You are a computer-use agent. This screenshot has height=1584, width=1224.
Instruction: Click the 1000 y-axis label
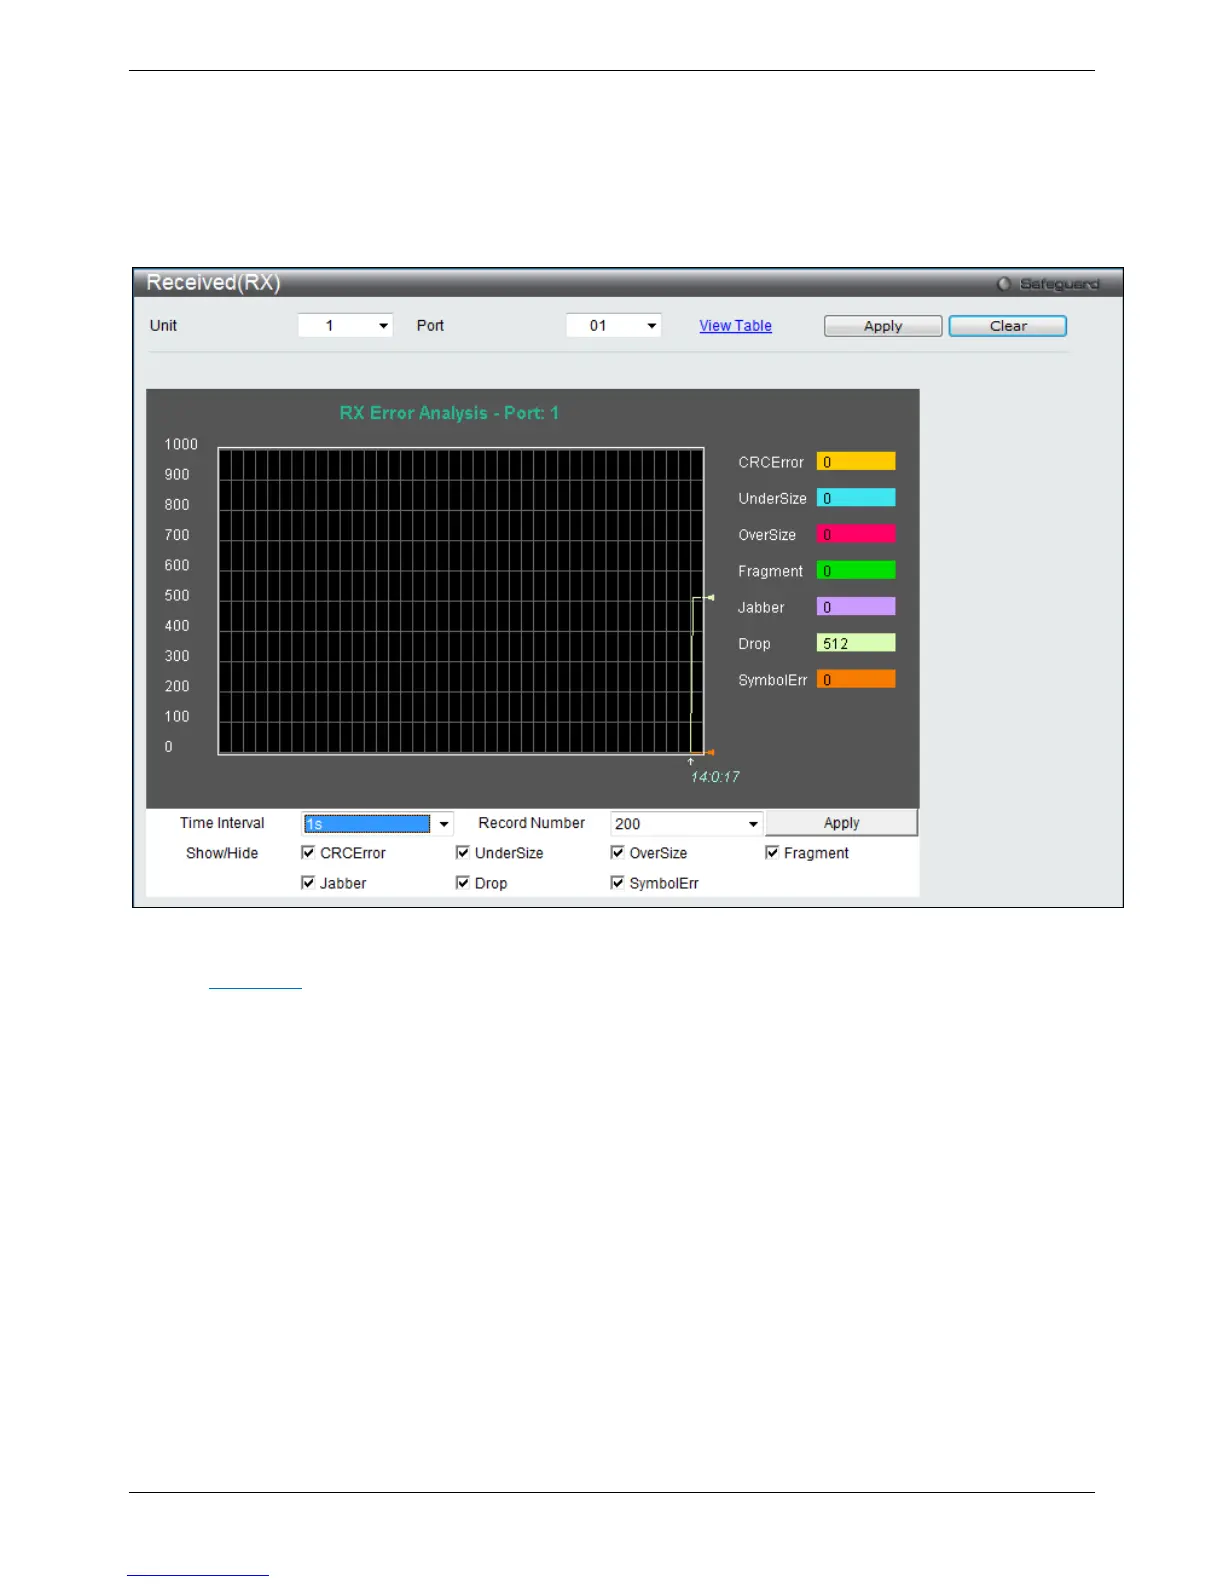(x=181, y=444)
